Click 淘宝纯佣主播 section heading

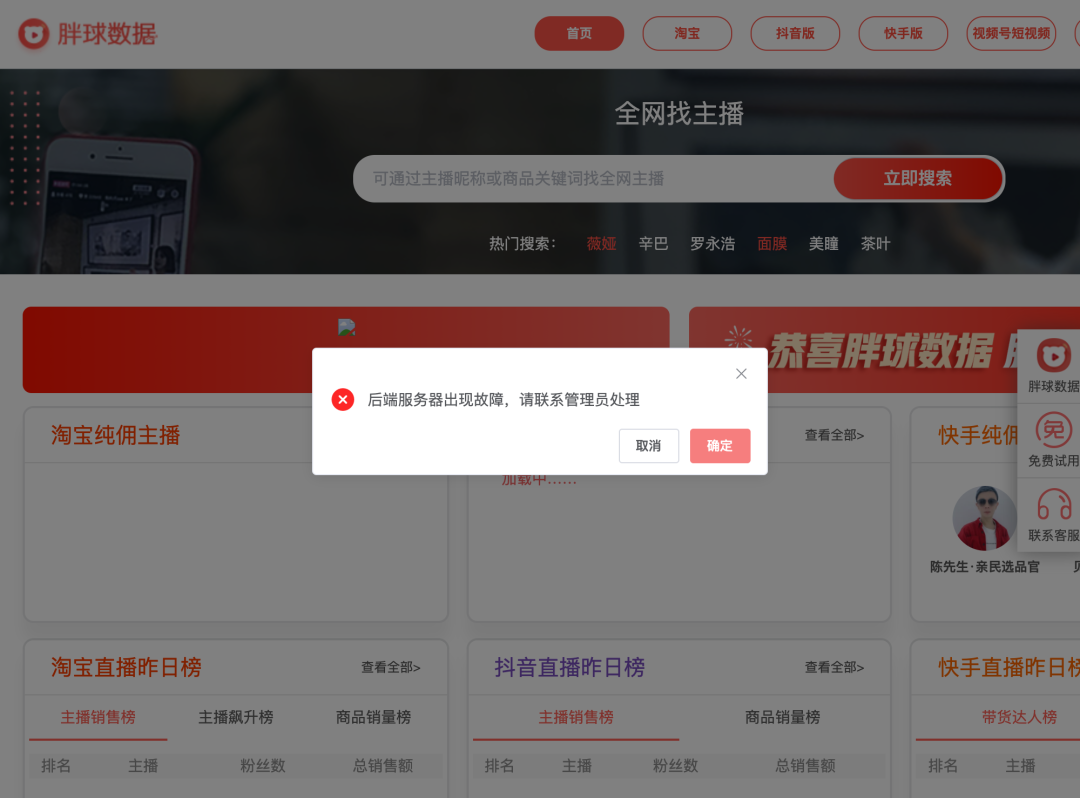click(116, 435)
